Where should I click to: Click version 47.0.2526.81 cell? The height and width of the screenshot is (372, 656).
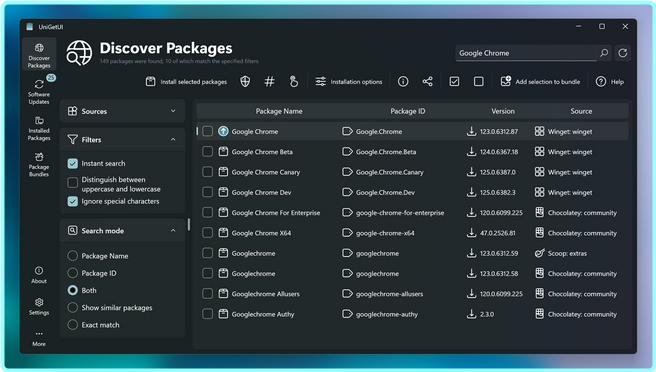(x=498, y=233)
